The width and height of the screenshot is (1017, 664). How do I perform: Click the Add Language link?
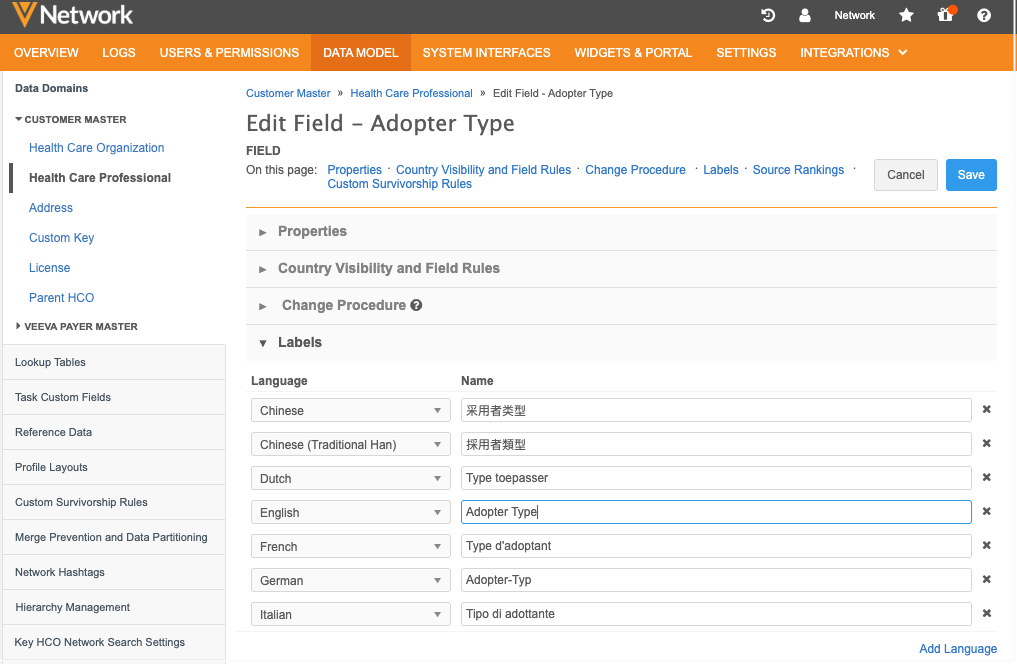pos(957,648)
